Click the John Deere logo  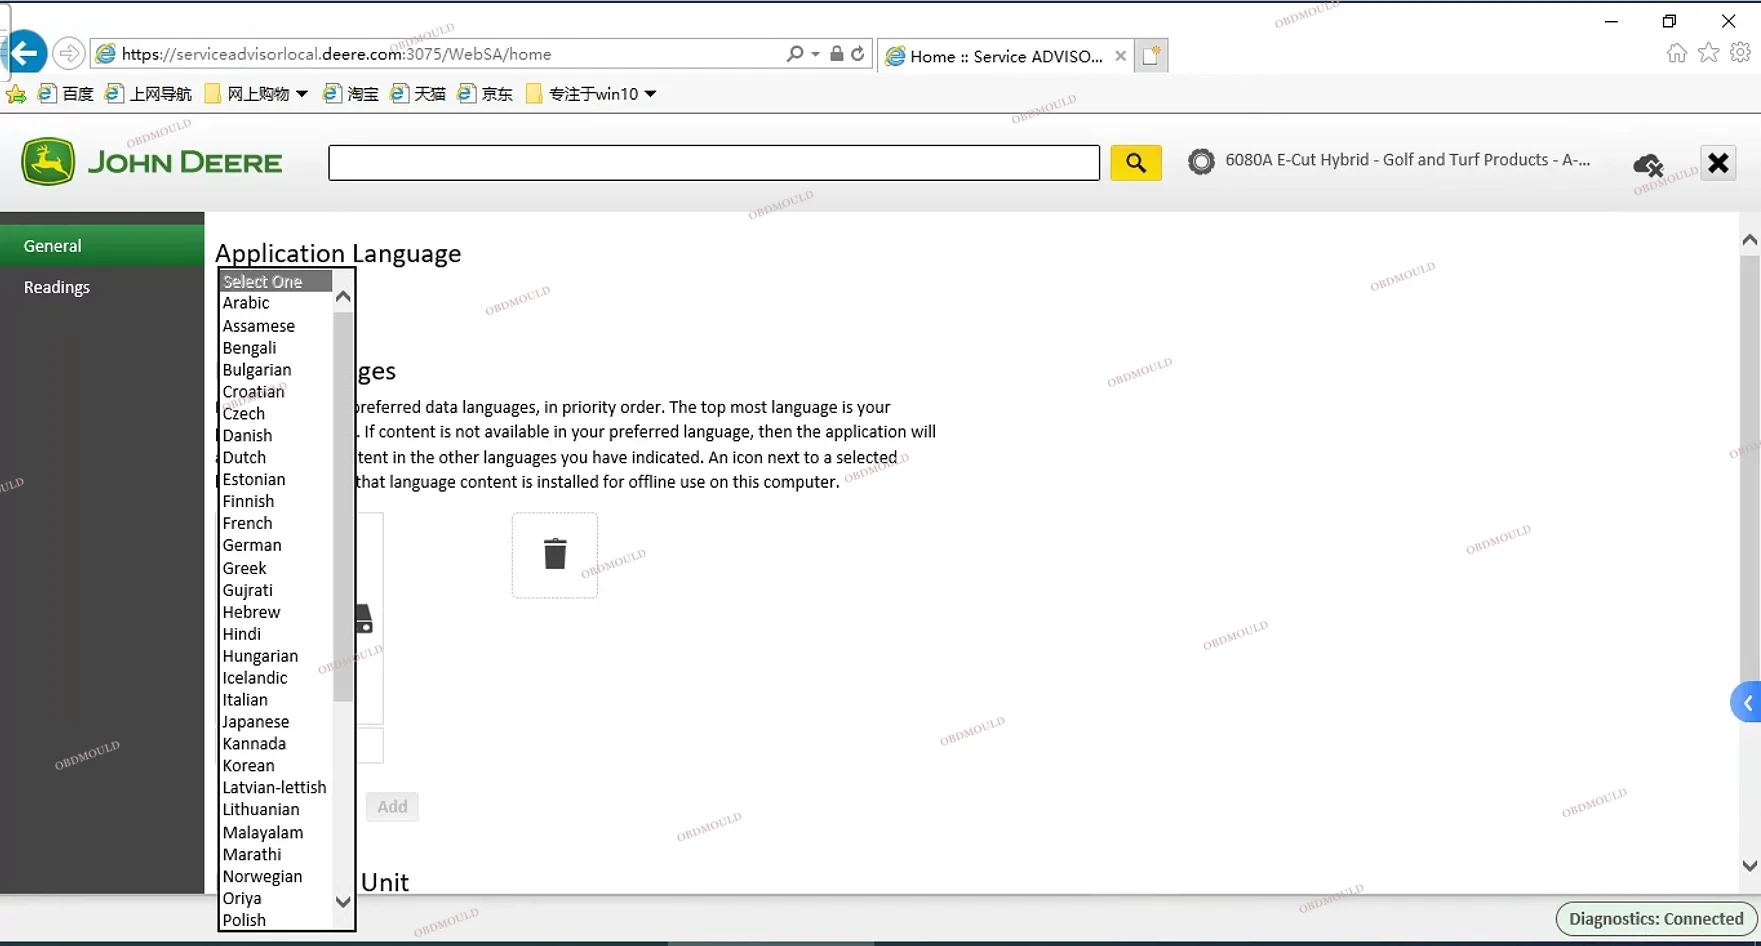tap(152, 162)
